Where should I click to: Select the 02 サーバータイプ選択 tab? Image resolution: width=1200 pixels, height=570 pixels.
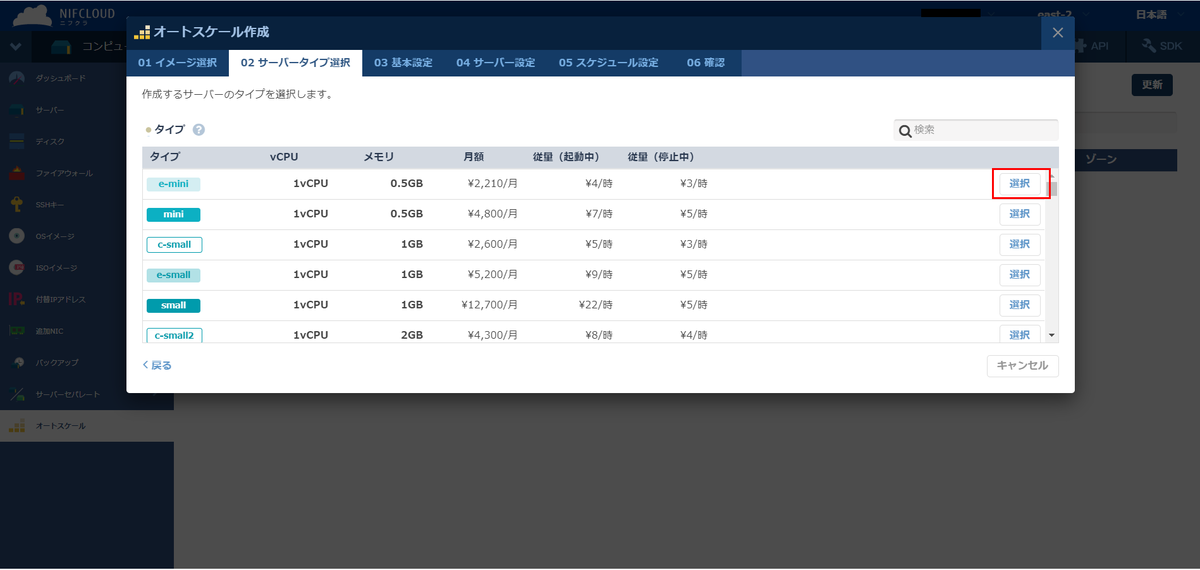click(295, 63)
